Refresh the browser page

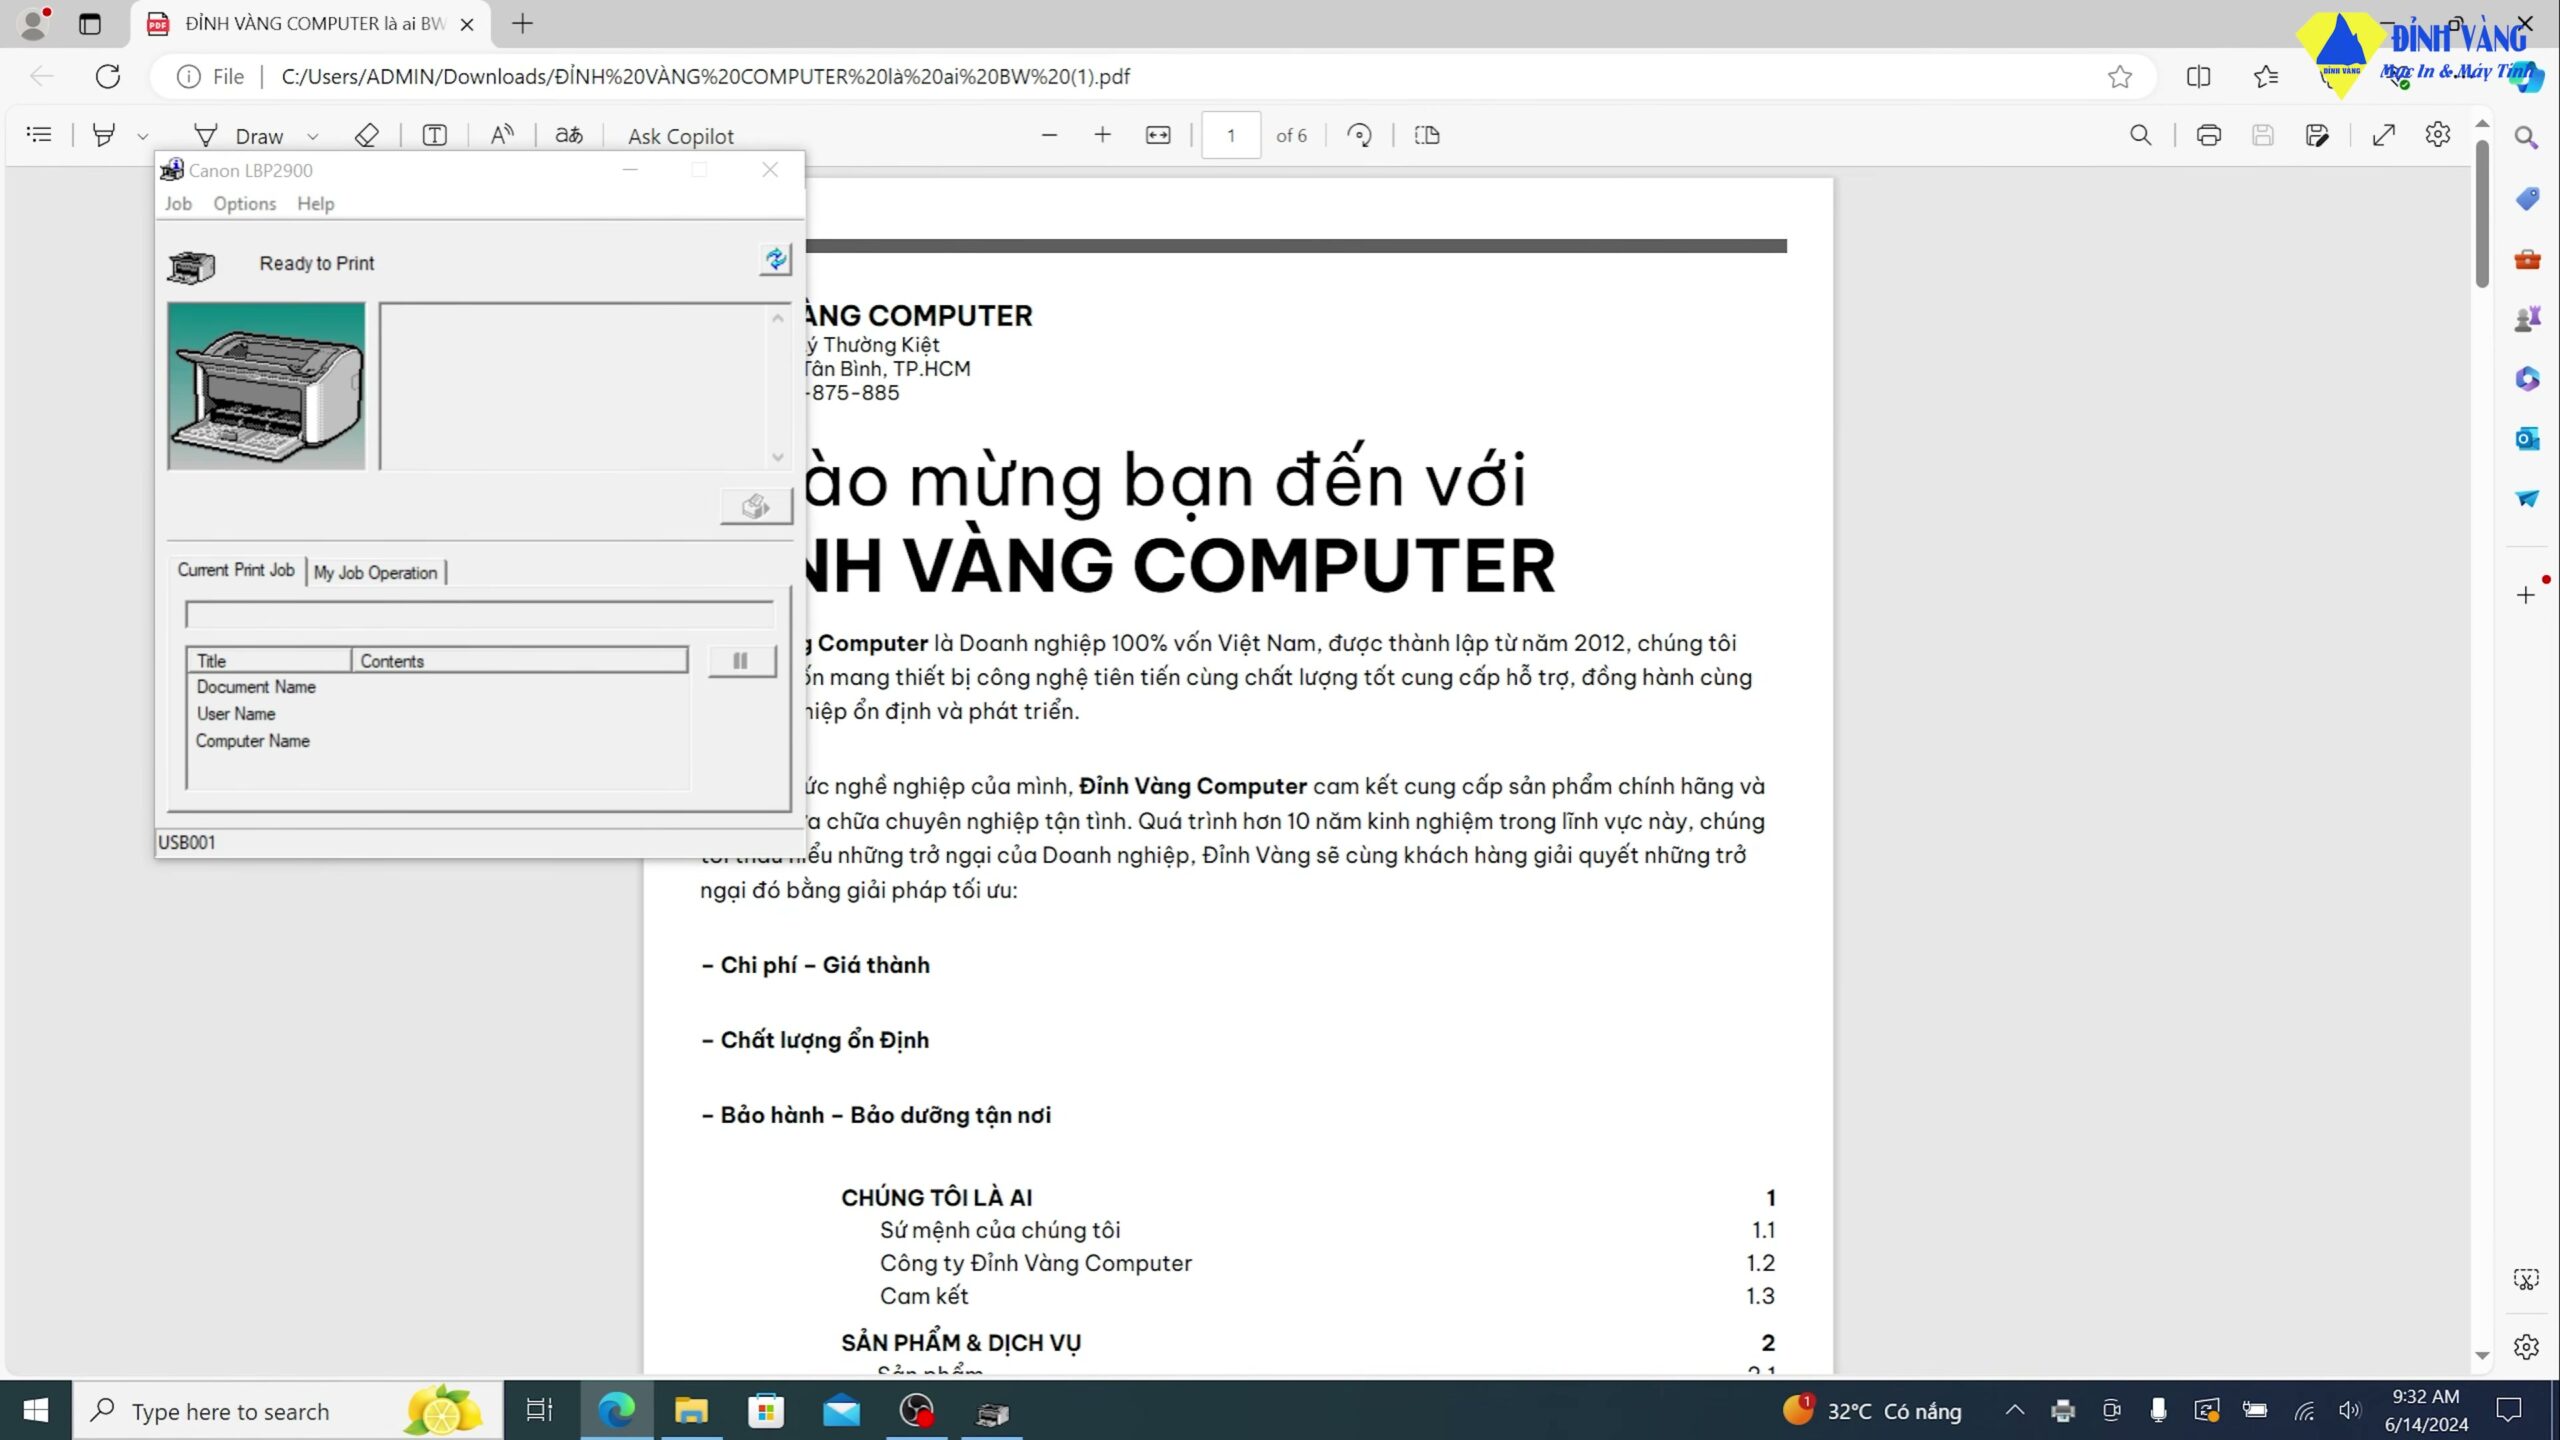pos(108,76)
